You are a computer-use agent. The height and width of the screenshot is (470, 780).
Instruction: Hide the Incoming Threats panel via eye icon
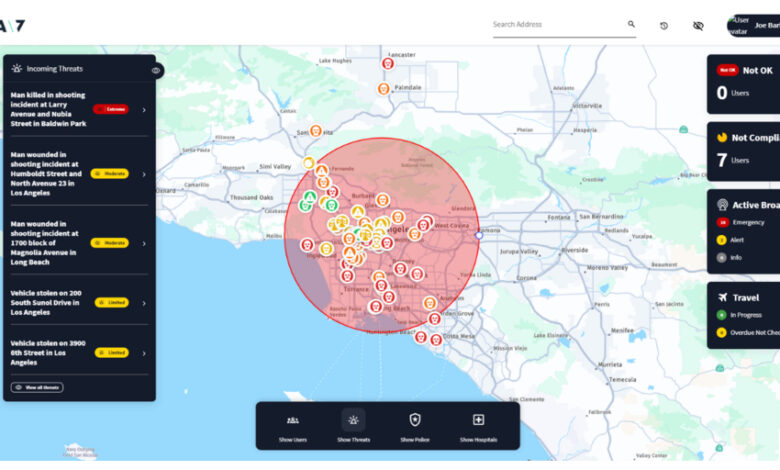[156, 70]
